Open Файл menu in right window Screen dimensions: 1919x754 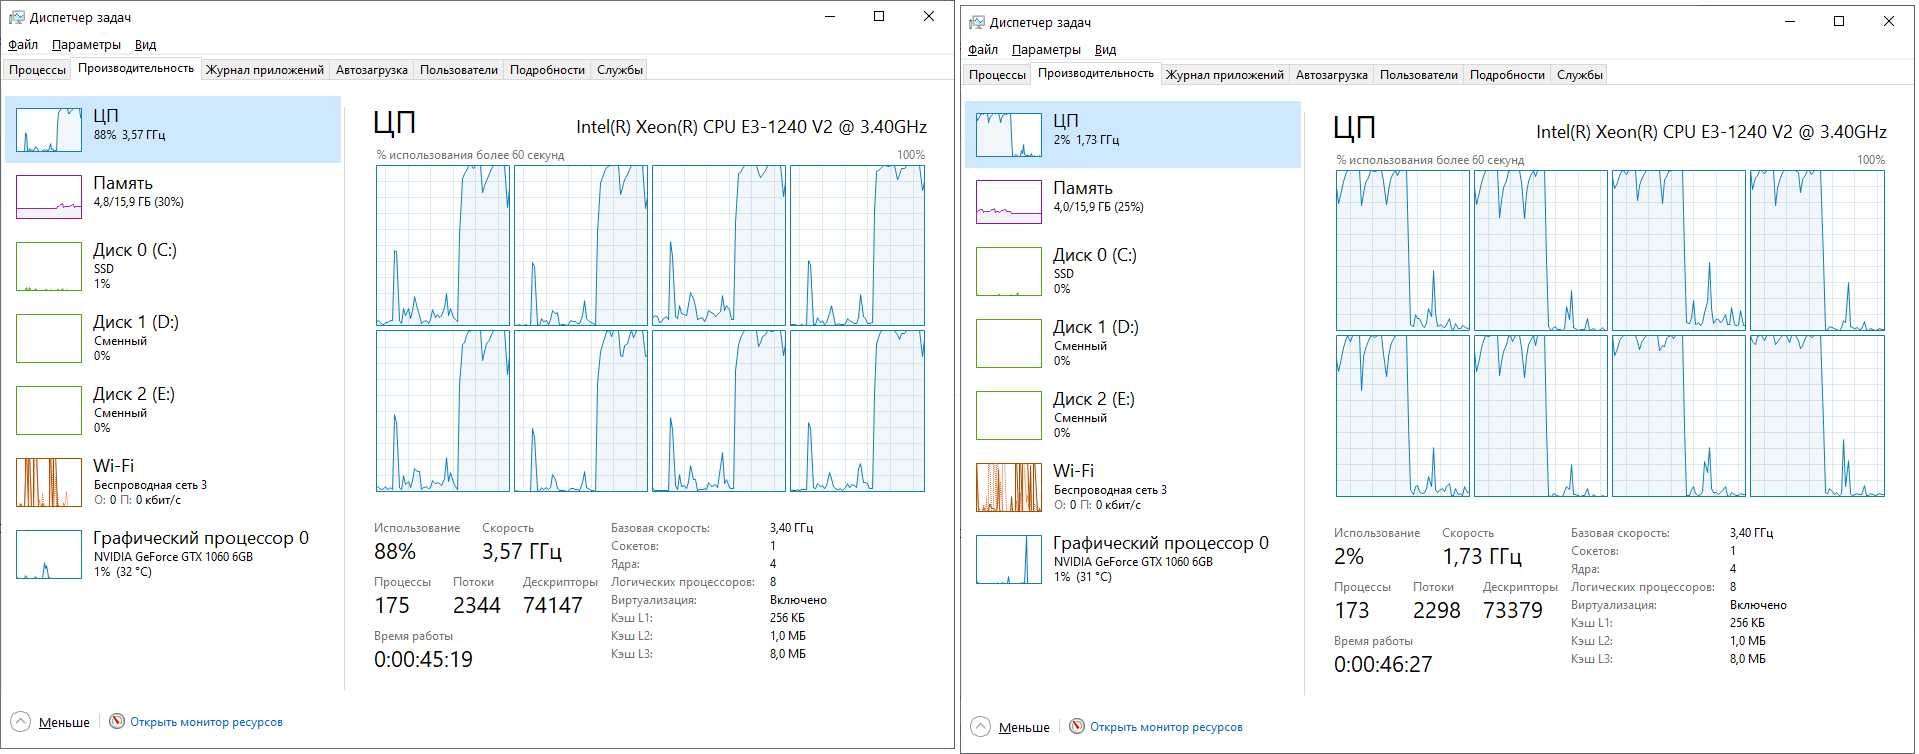coord(983,49)
